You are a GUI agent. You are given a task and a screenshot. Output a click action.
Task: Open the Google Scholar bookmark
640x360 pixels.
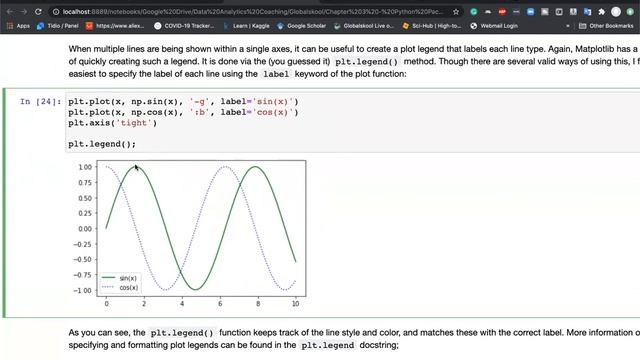point(302,26)
